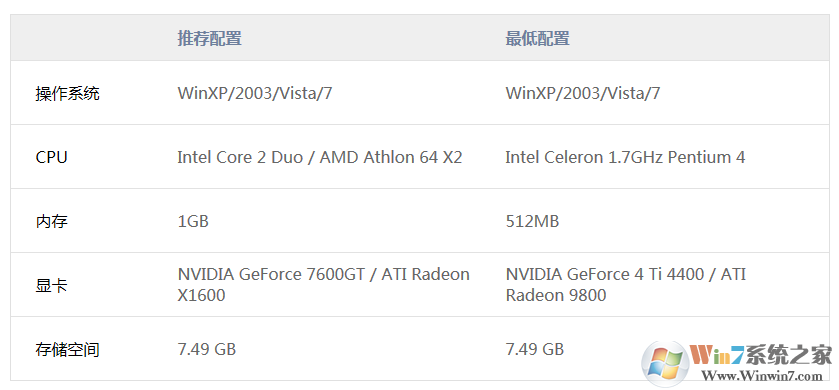Click the Www.Winwin7.com URL text
Viewport: 839px width, 390px height.
pos(761,376)
